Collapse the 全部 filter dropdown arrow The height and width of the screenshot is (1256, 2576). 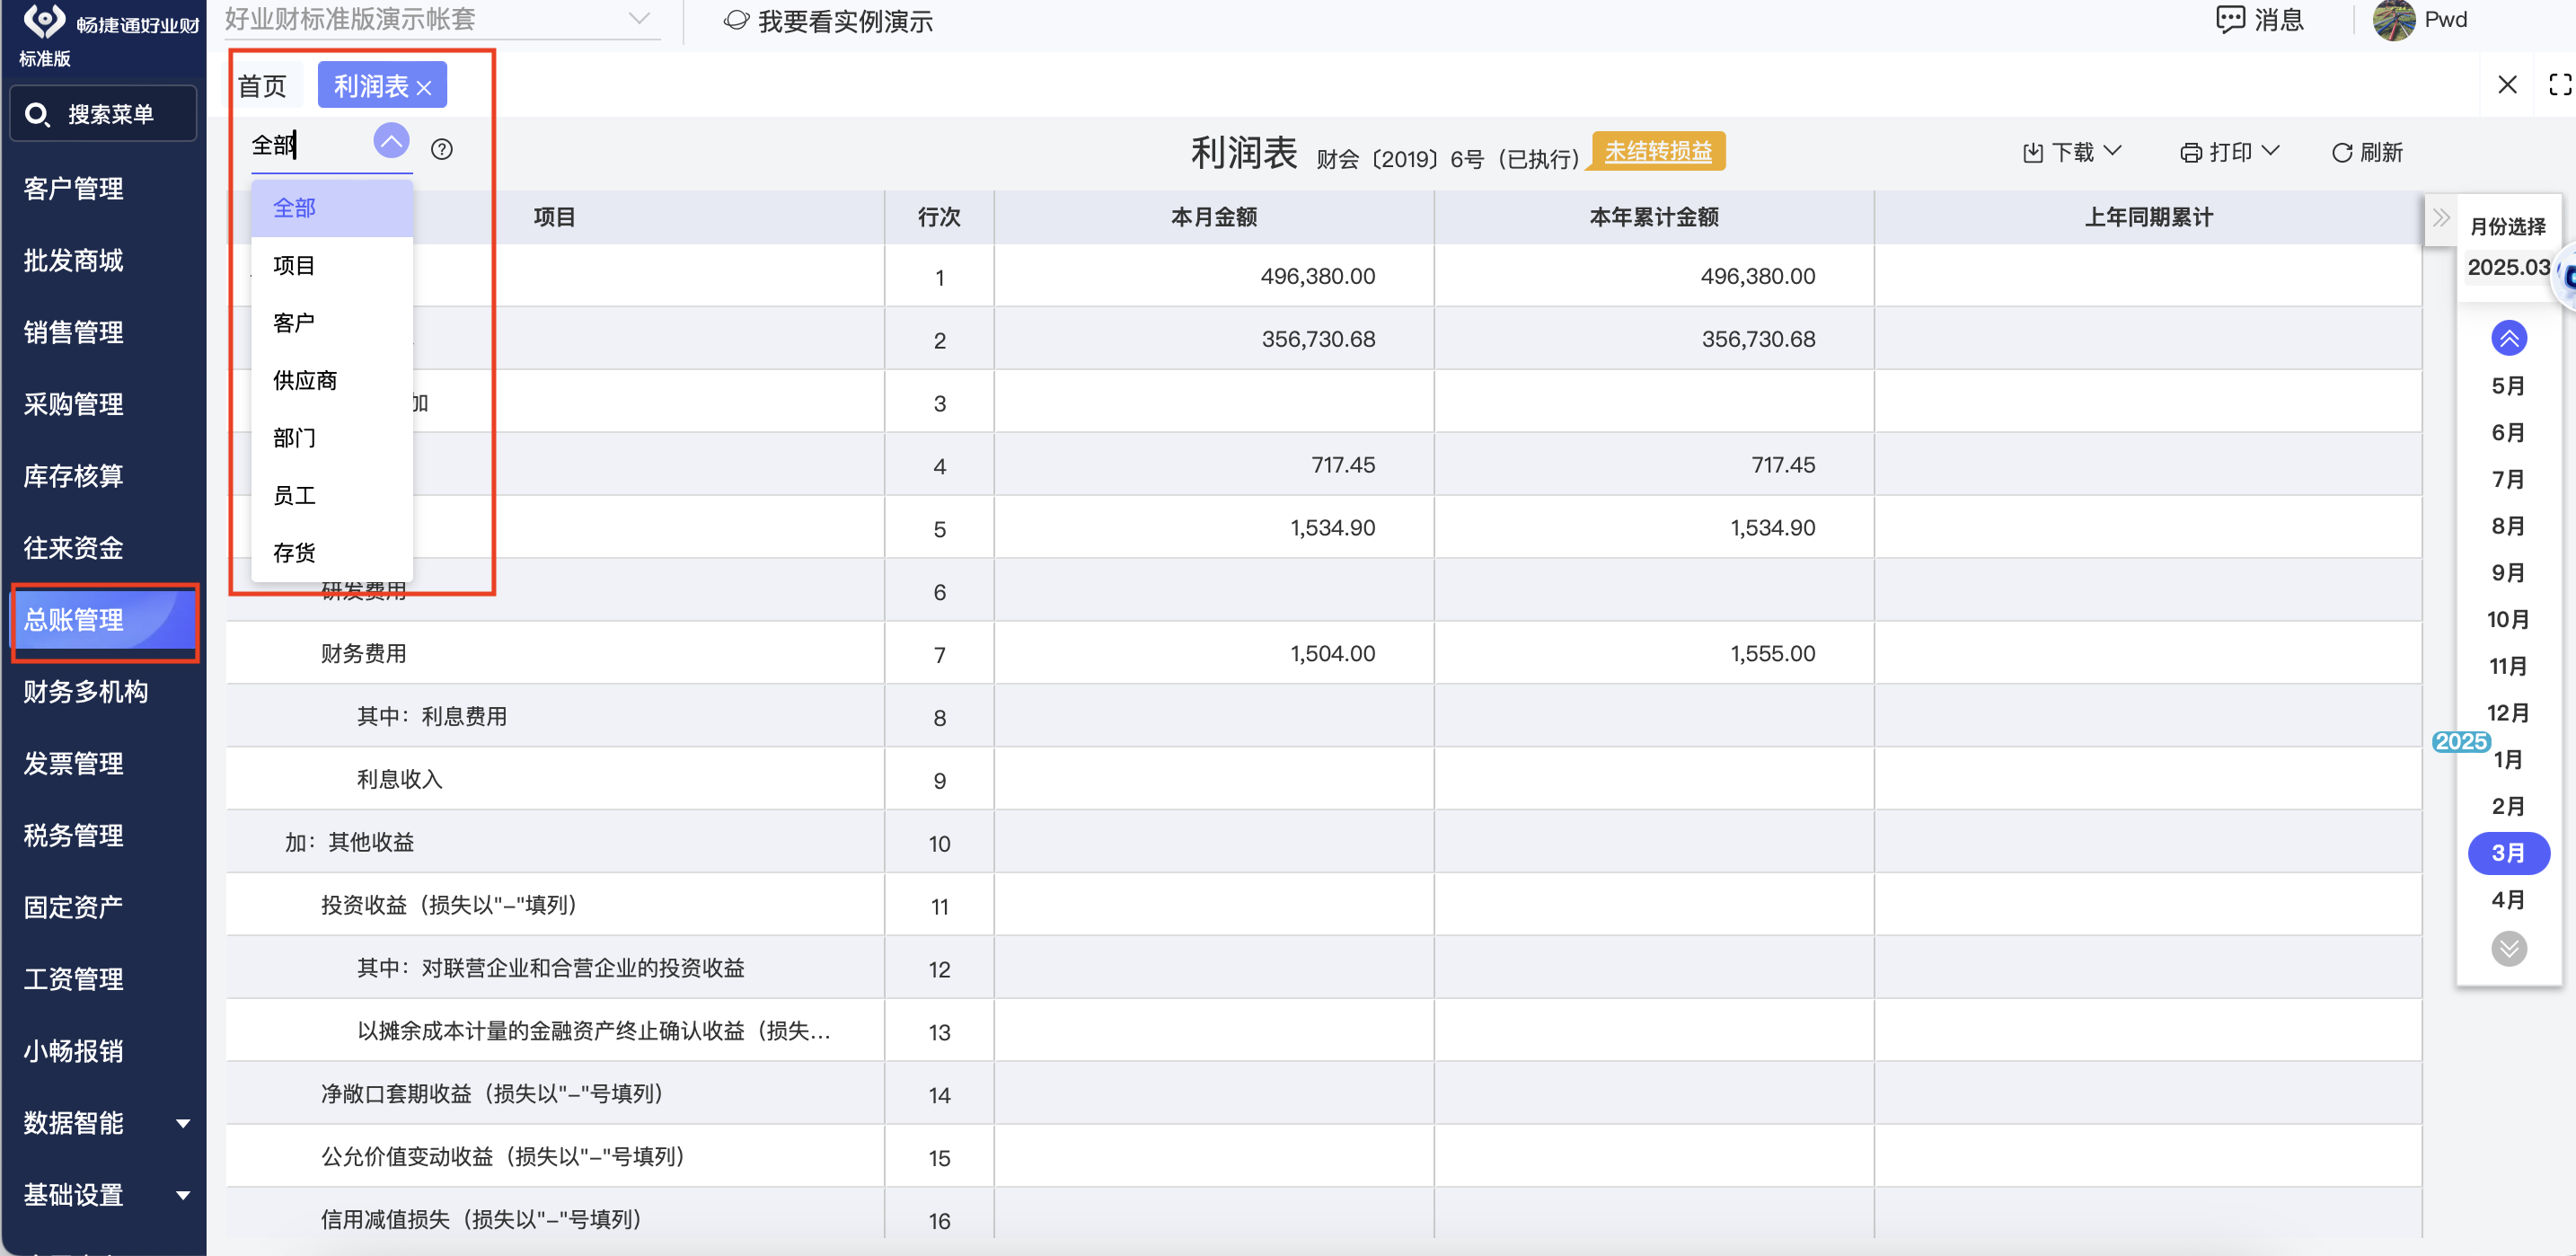[391, 142]
